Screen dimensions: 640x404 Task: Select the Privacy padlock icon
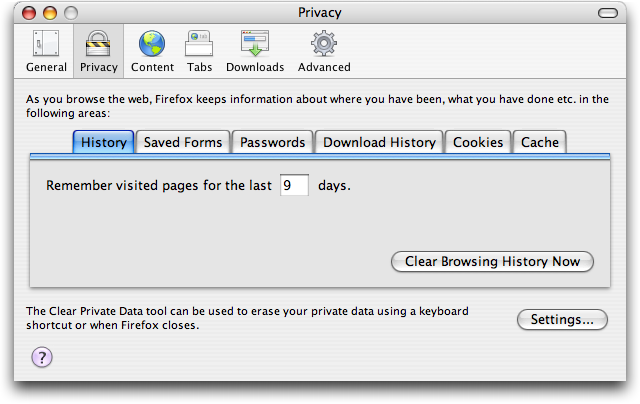98,43
